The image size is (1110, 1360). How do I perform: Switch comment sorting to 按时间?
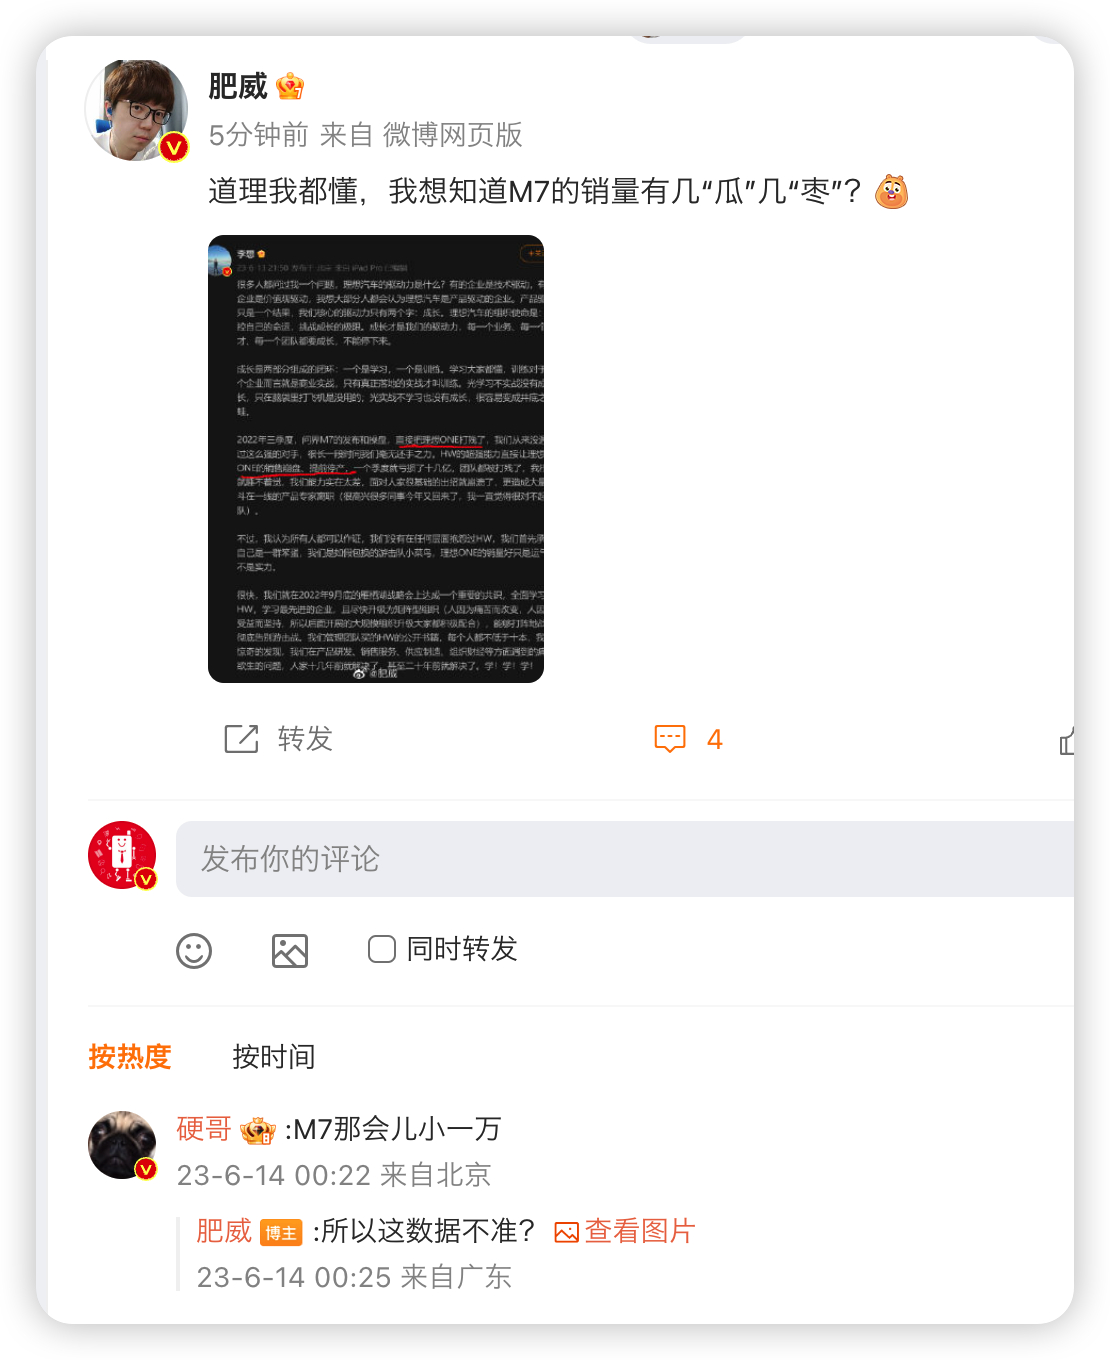tap(274, 1056)
